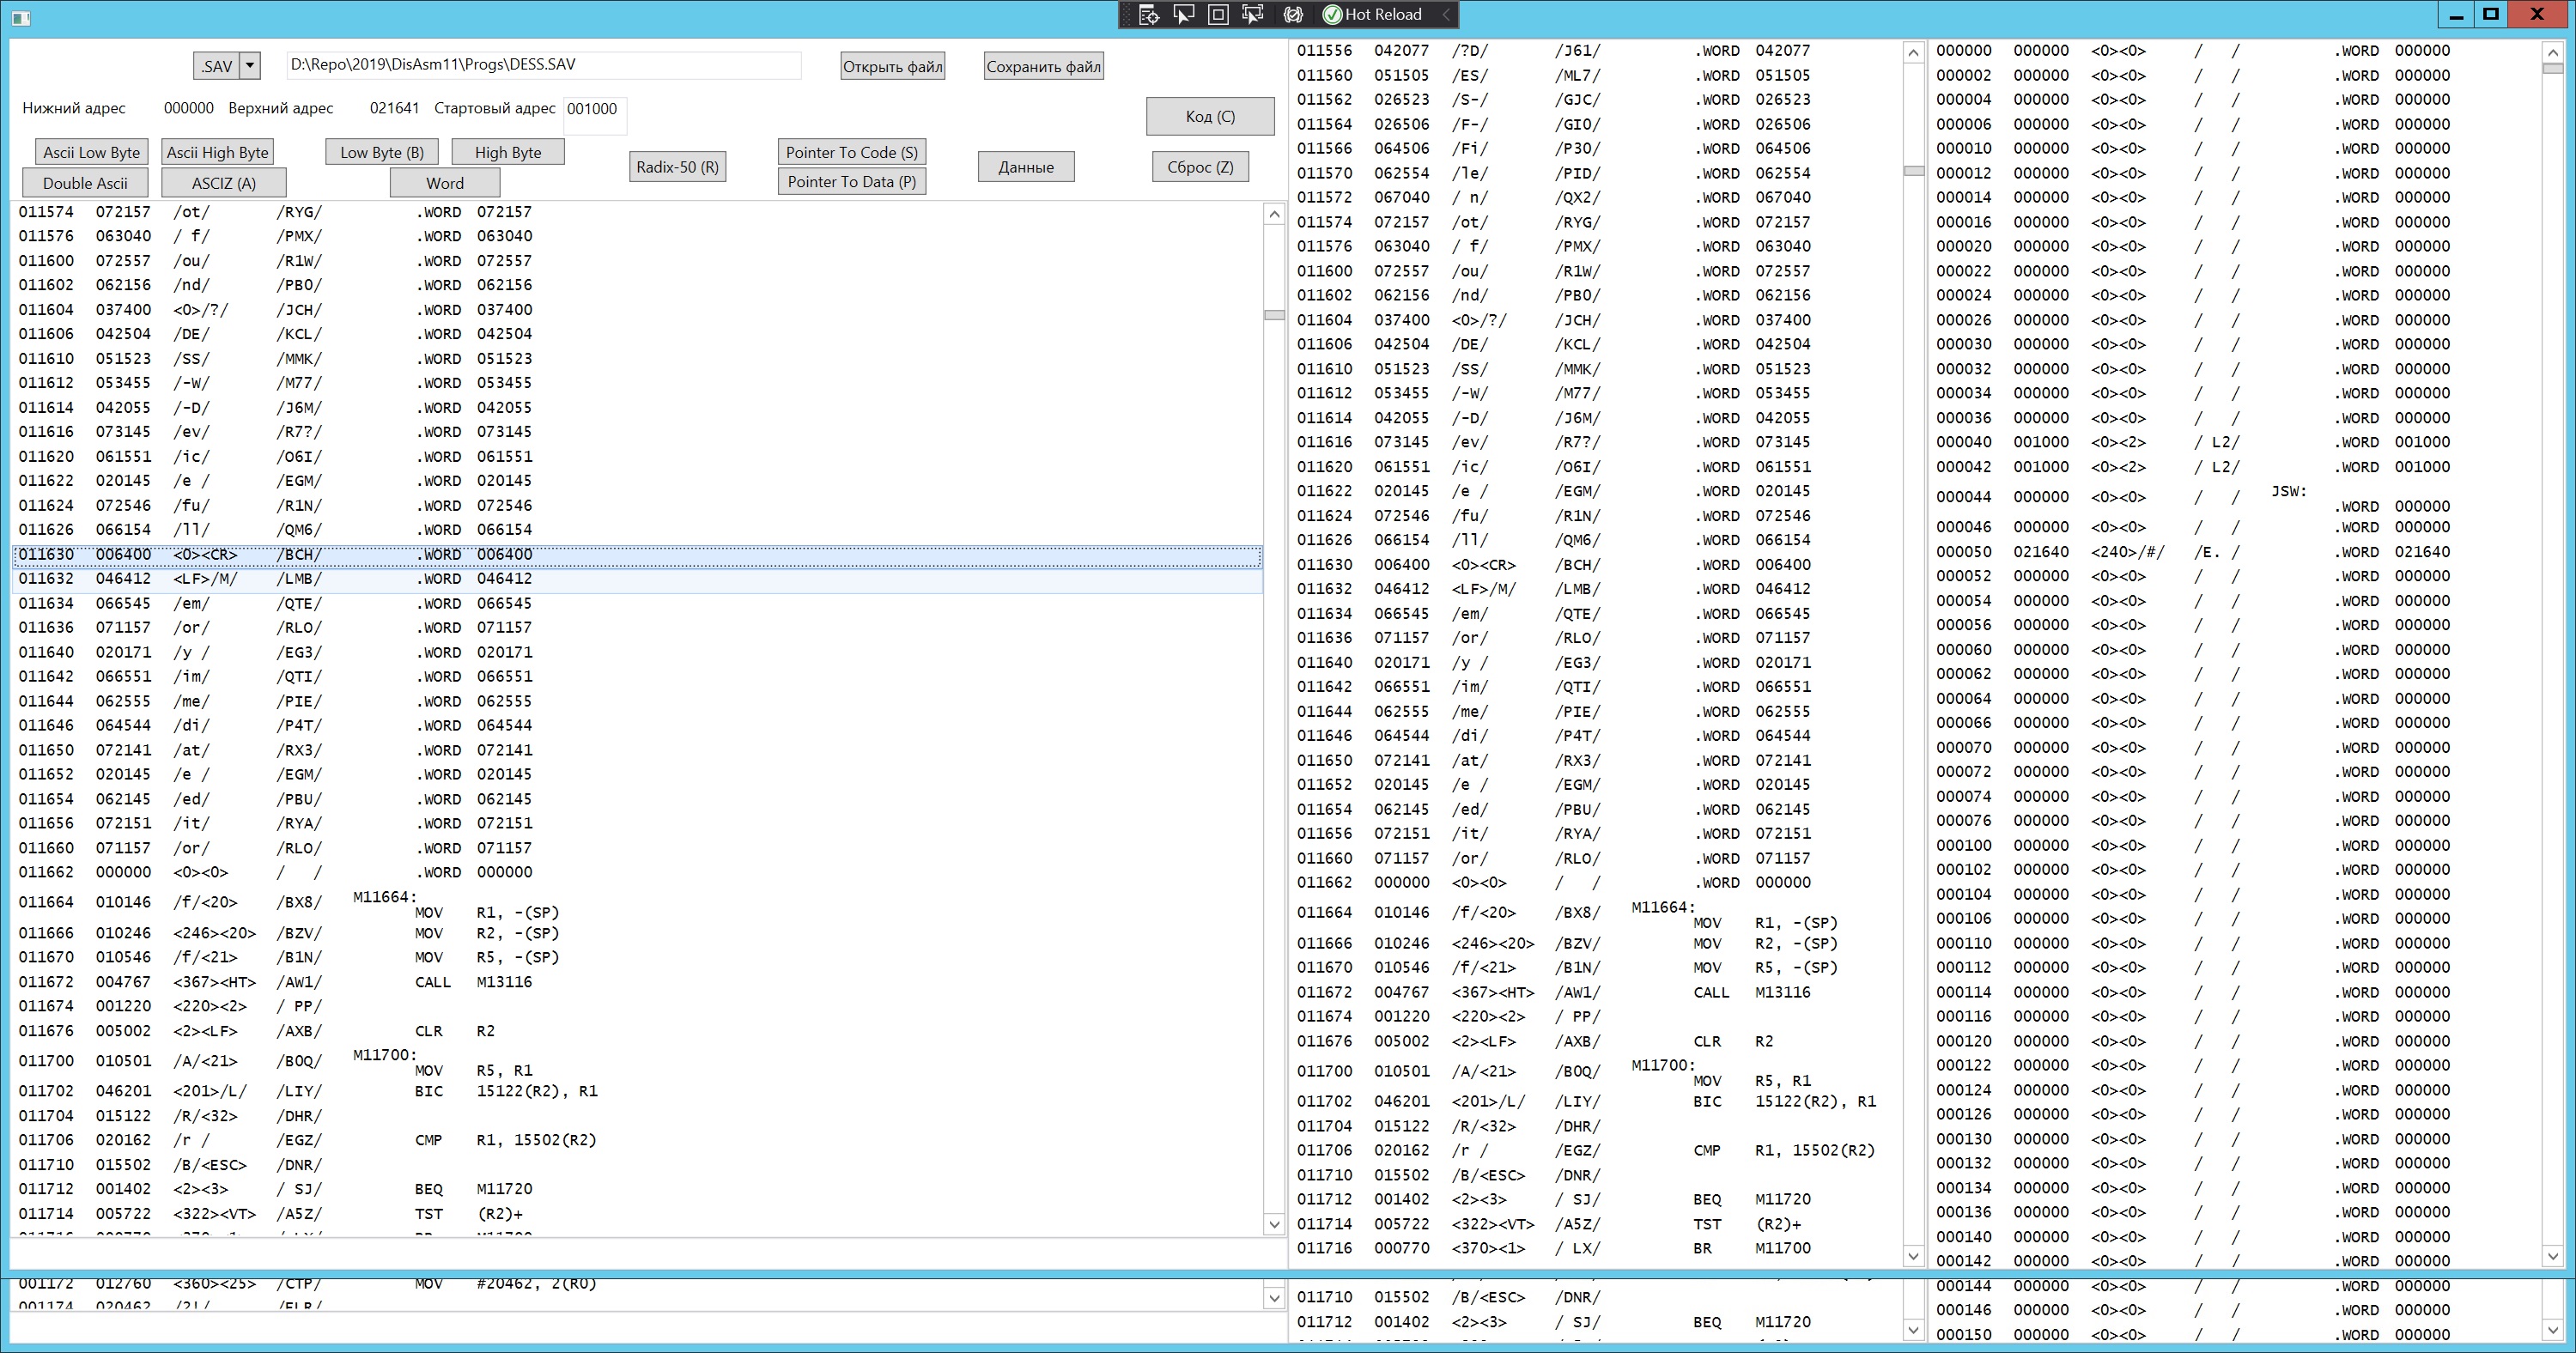Open the .SAV file type dropdown arrow
Screen dimensions: 2576x1353
coord(250,66)
